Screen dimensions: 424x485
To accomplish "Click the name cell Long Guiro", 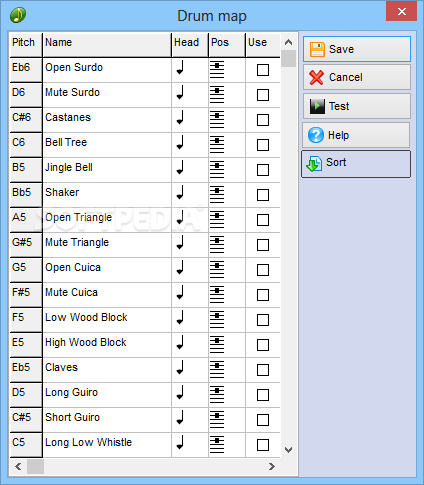I will pos(107,395).
